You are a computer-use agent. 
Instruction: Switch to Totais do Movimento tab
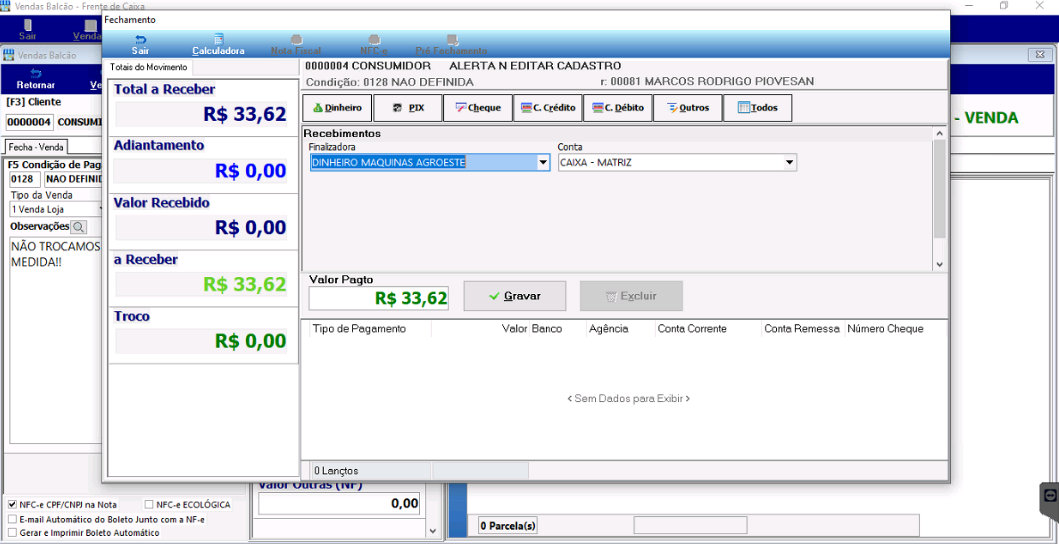149,68
